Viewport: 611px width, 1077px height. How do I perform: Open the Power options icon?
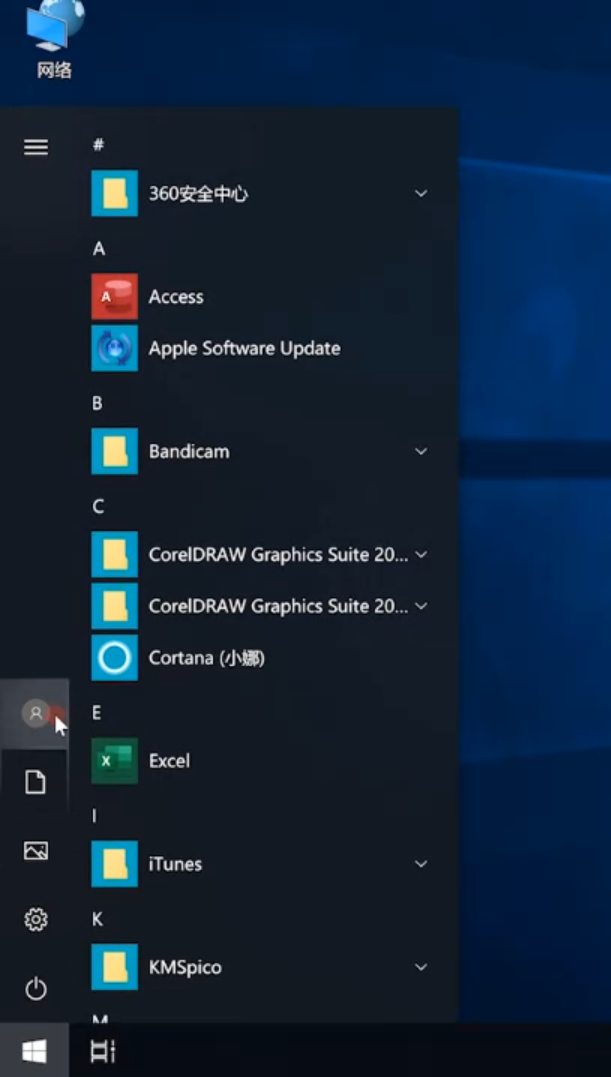tap(36, 989)
